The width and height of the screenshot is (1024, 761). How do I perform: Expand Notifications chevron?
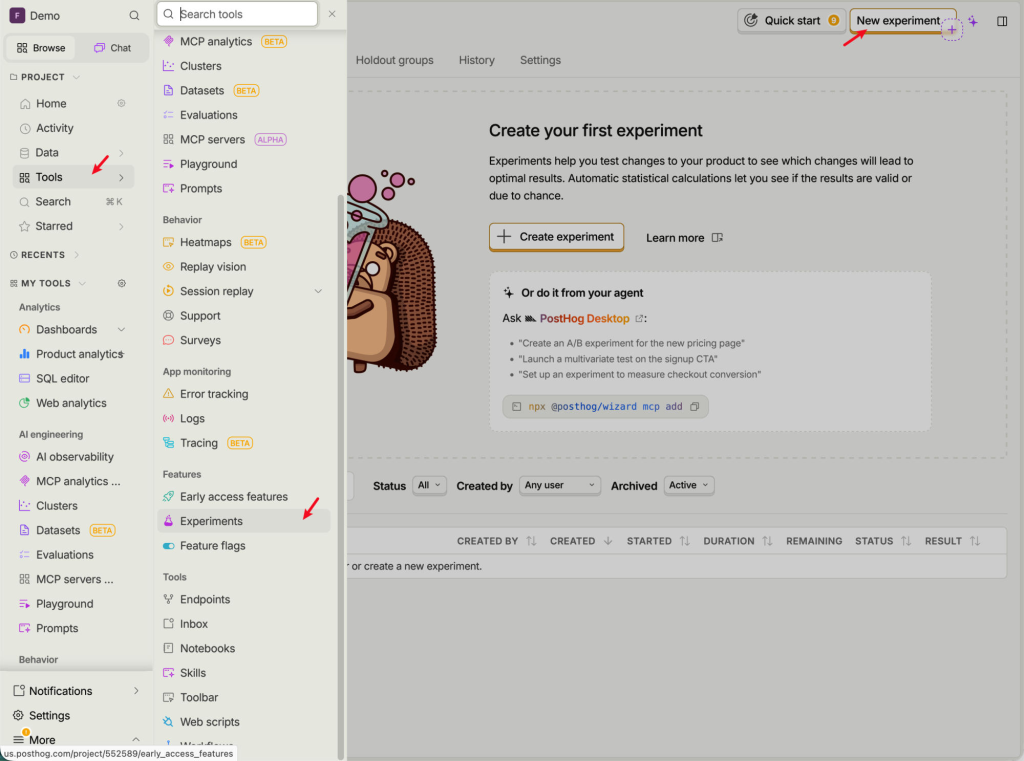point(136,691)
